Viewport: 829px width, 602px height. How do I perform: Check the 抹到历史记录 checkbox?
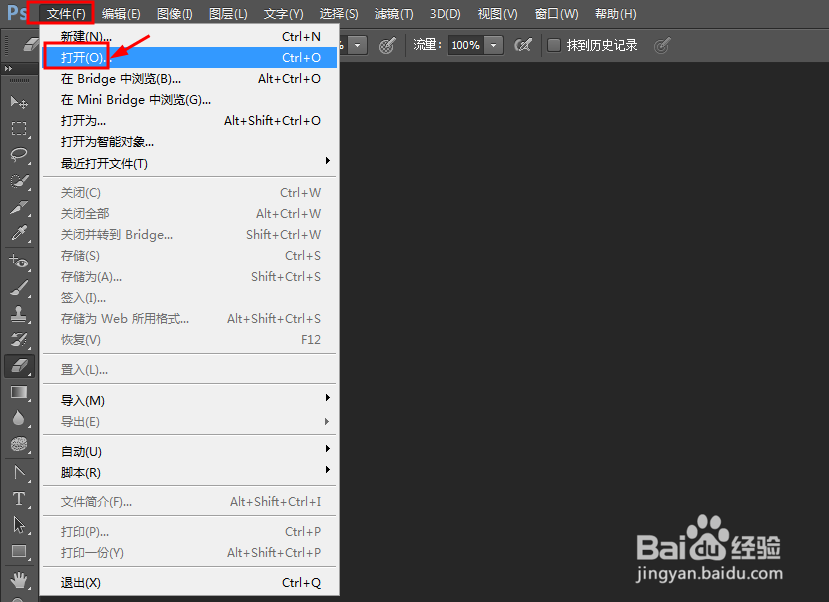554,45
